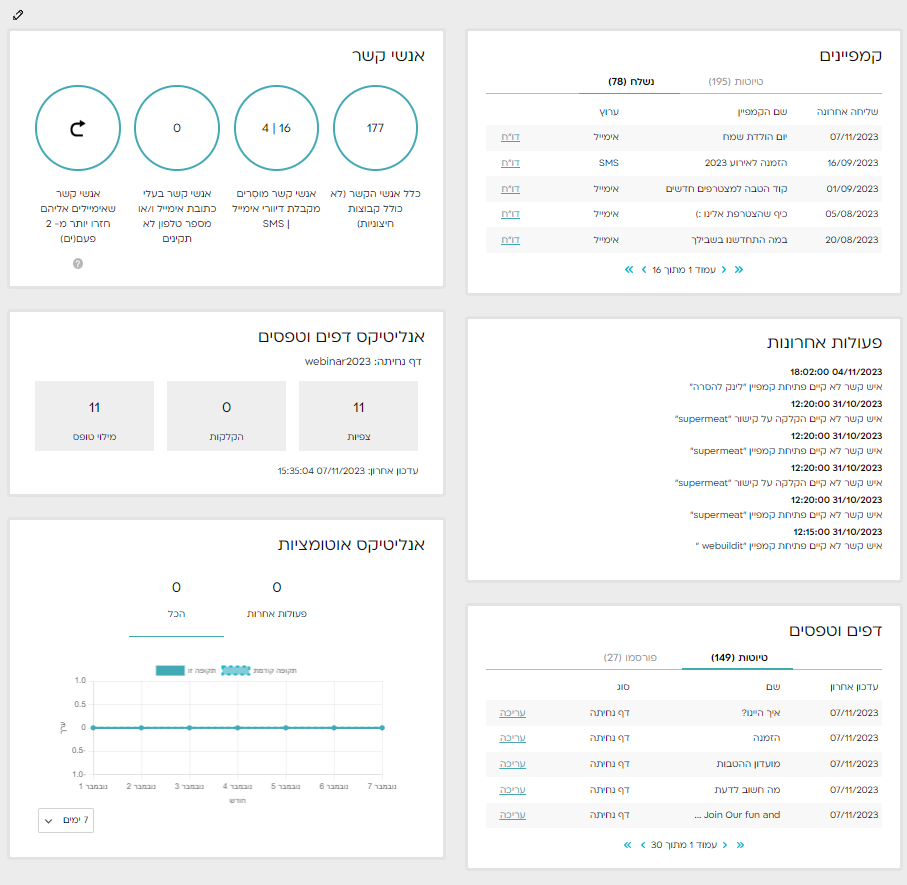Click the עדכון אחרון column header in pages

854,687
